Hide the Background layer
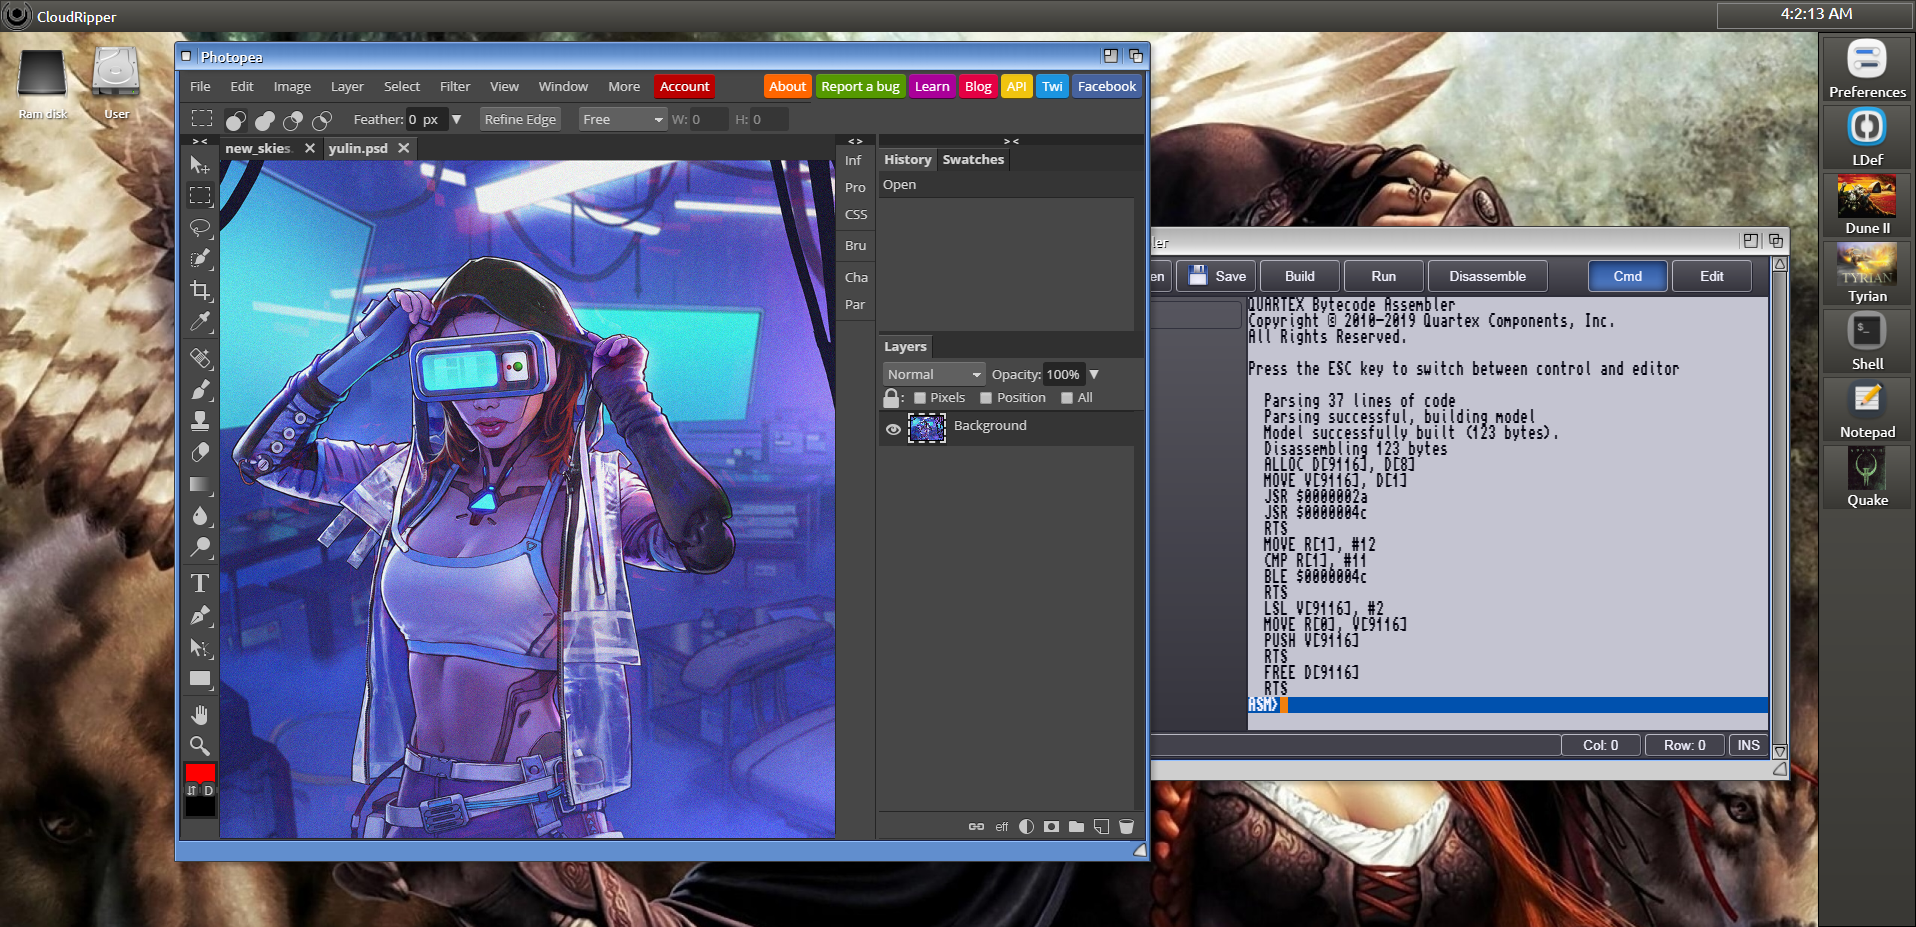The width and height of the screenshot is (1916, 927). [893, 429]
